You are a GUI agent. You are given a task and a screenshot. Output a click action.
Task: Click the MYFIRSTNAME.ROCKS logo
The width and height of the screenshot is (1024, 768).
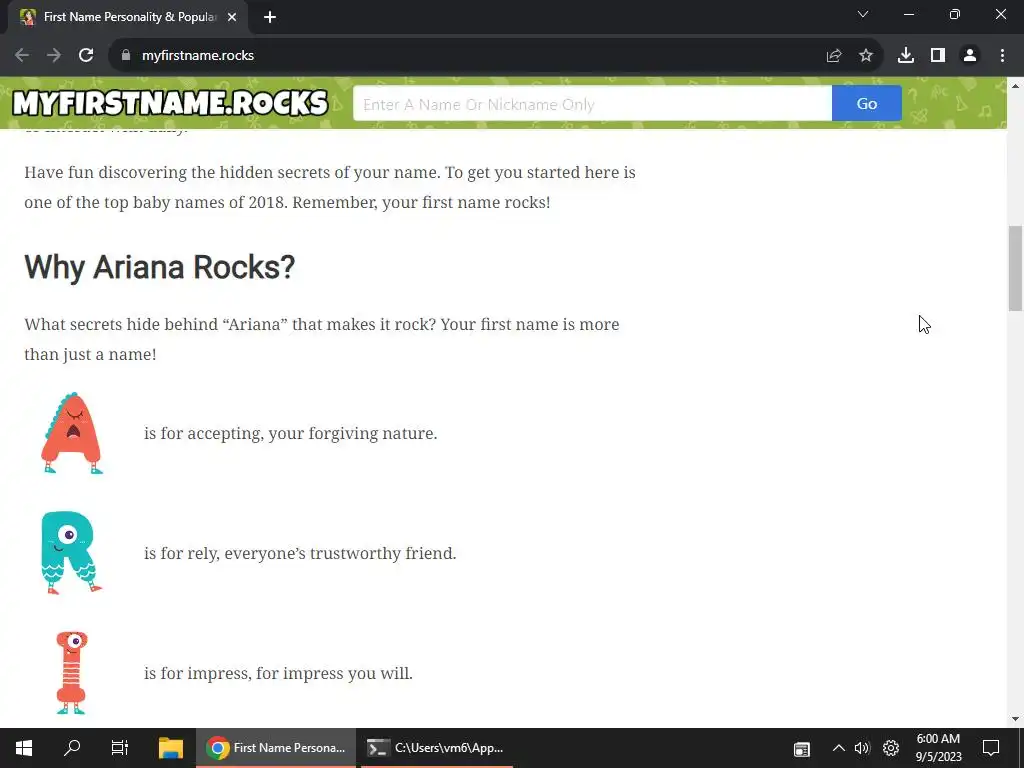pos(170,103)
